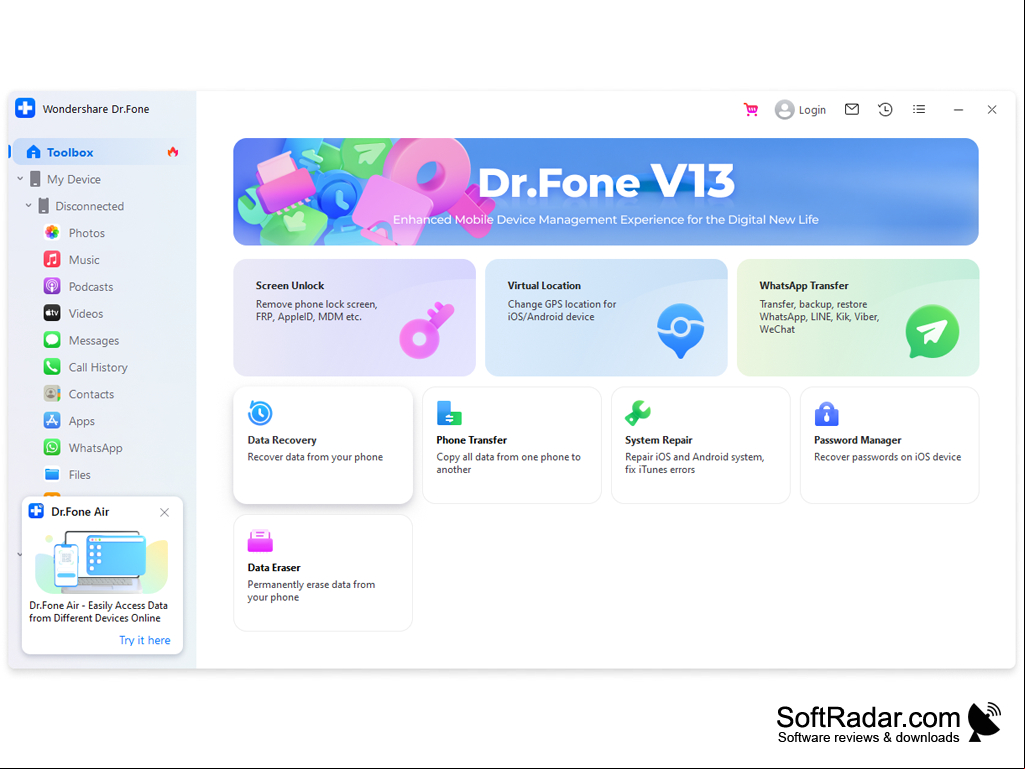
Task: Open Contacts label in sidebar
Action: 92,394
